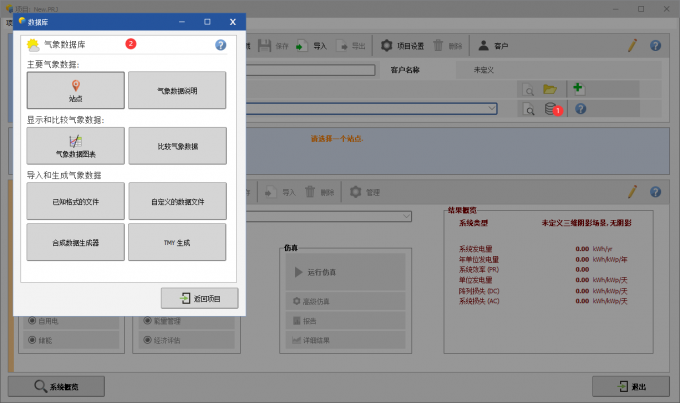Open 自定义的数据文件 import option
This screenshot has width=680, height=403.
177,201
